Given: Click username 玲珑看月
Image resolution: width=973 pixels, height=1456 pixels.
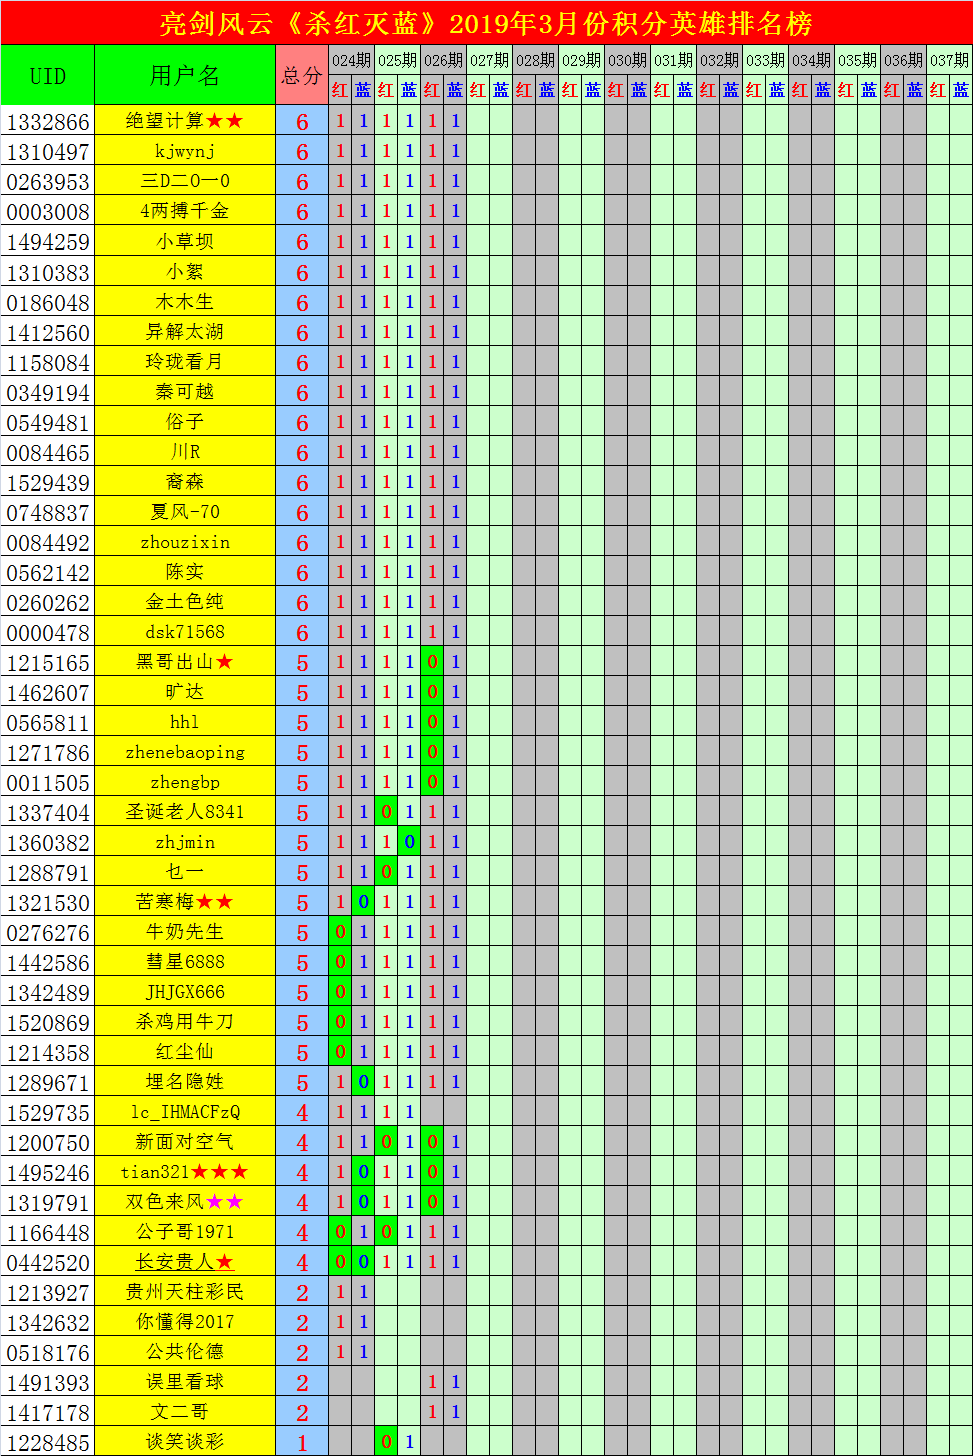Looking at the screenshot, I should click(185, 361).
